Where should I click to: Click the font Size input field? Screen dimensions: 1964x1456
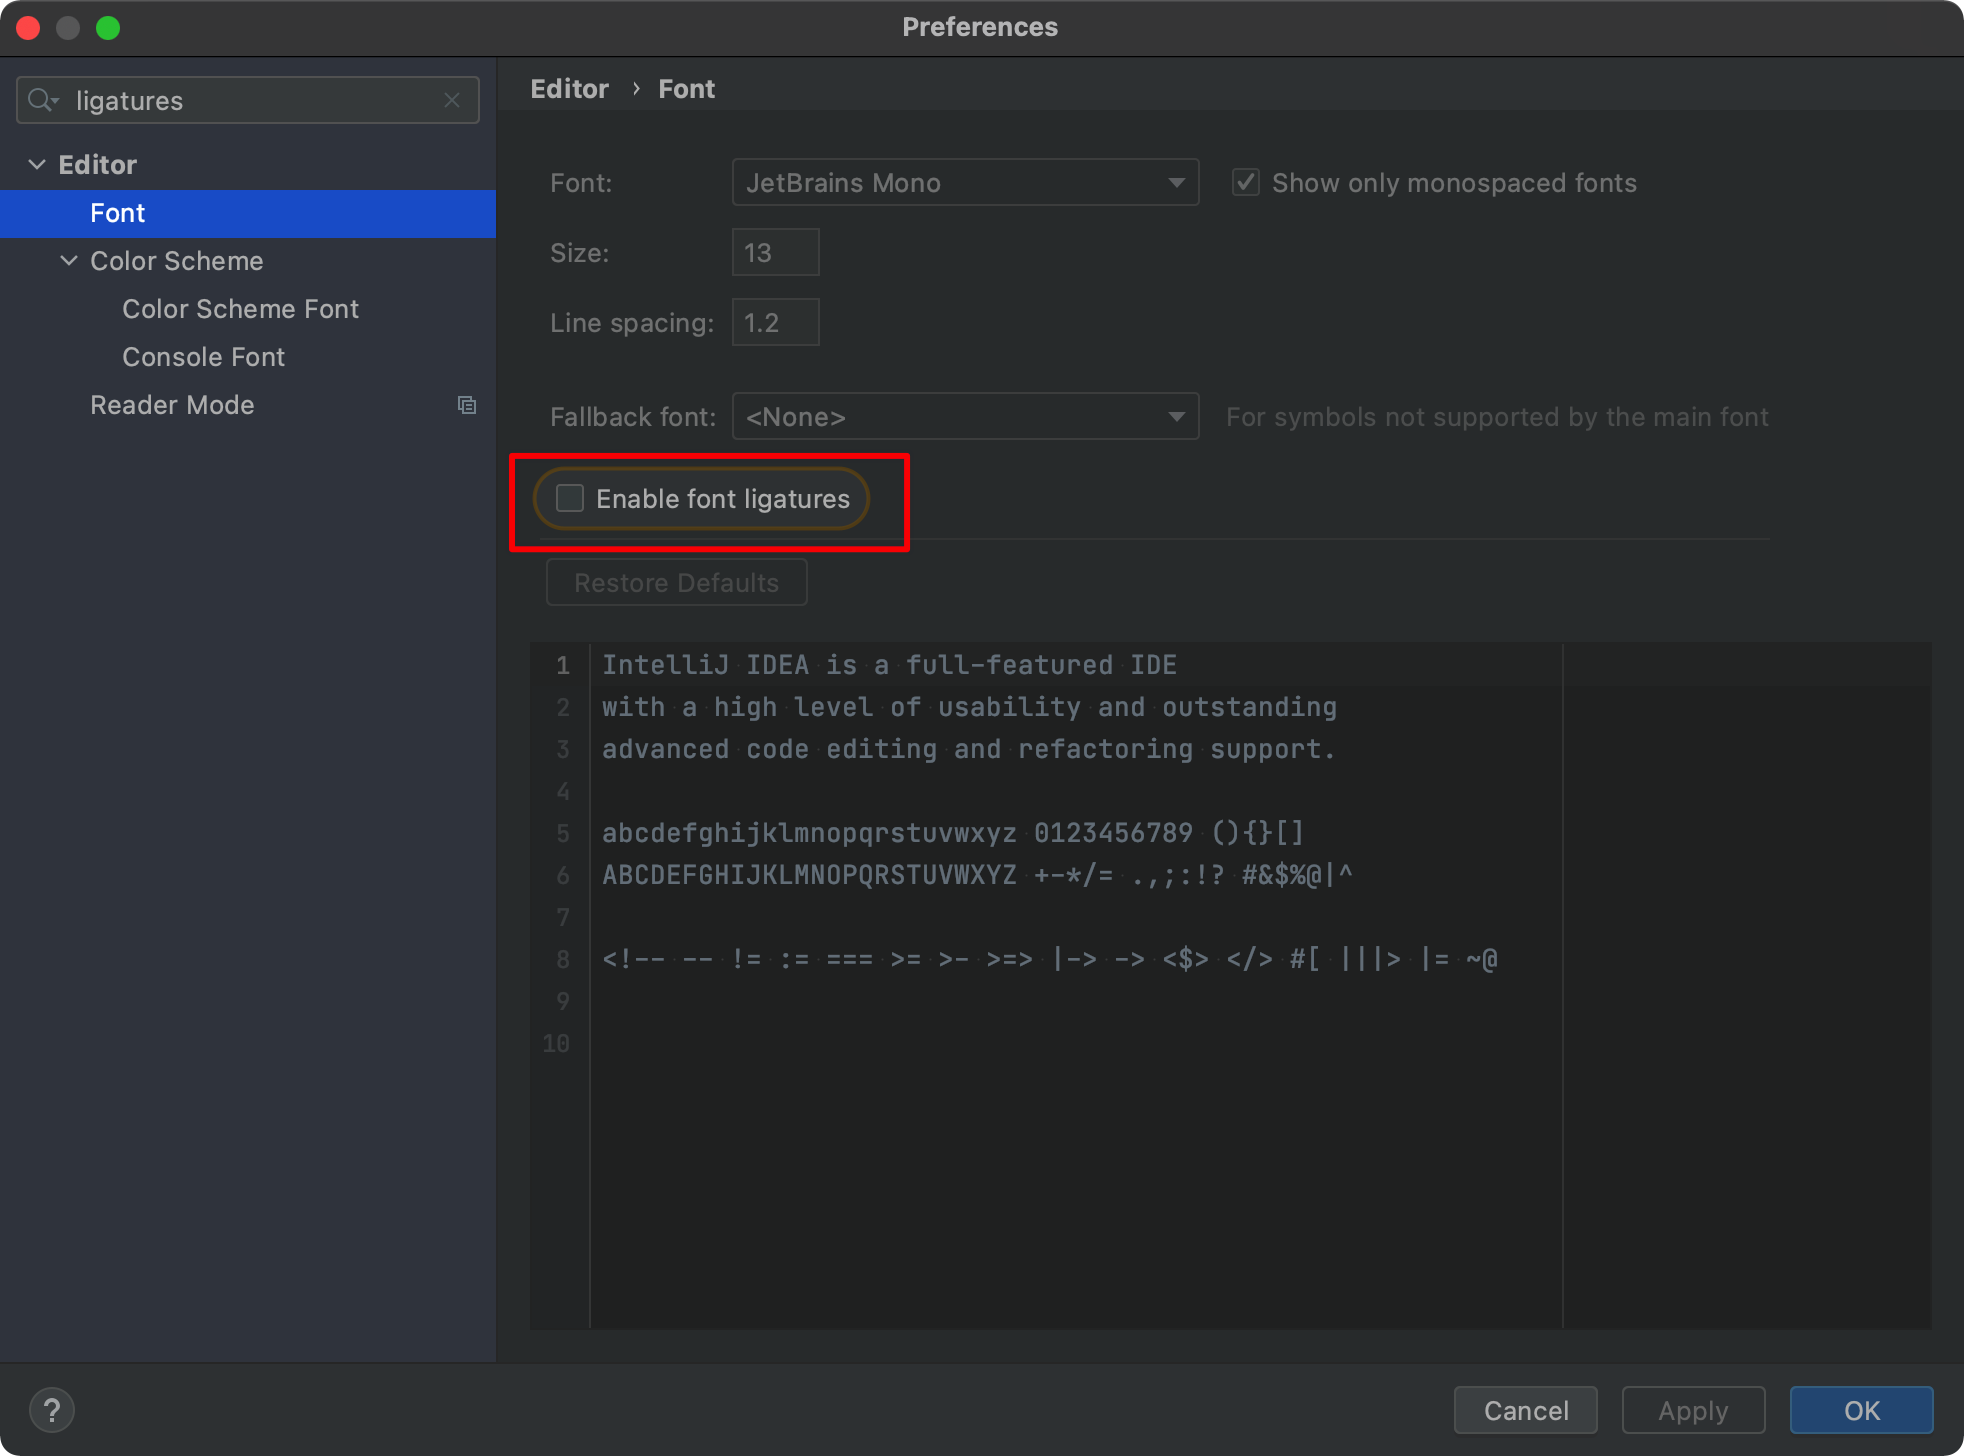coord(776,252)
